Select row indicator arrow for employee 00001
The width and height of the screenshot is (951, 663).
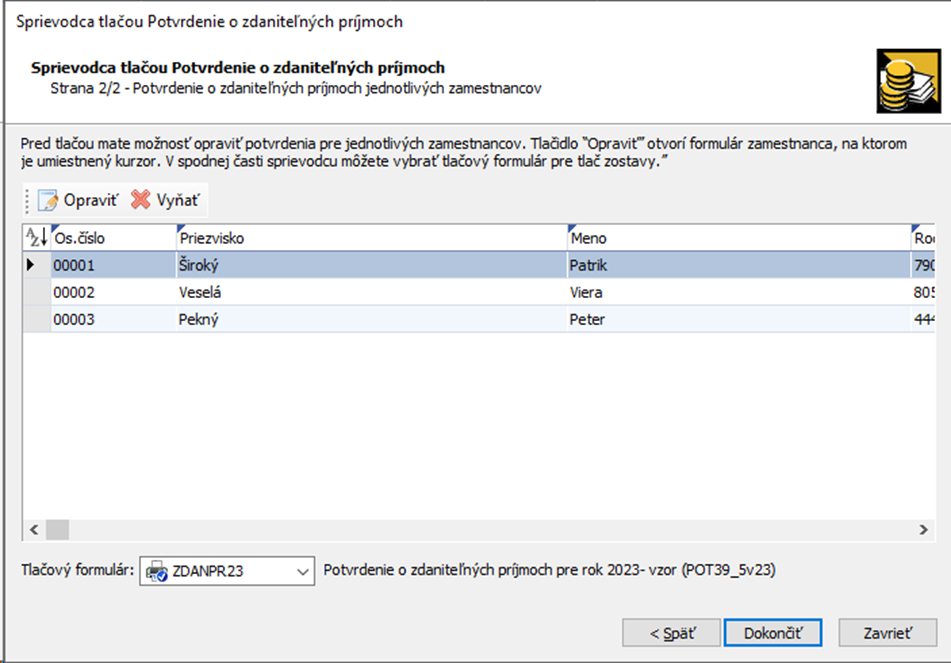pyautogui.click(x=31, y=265)
